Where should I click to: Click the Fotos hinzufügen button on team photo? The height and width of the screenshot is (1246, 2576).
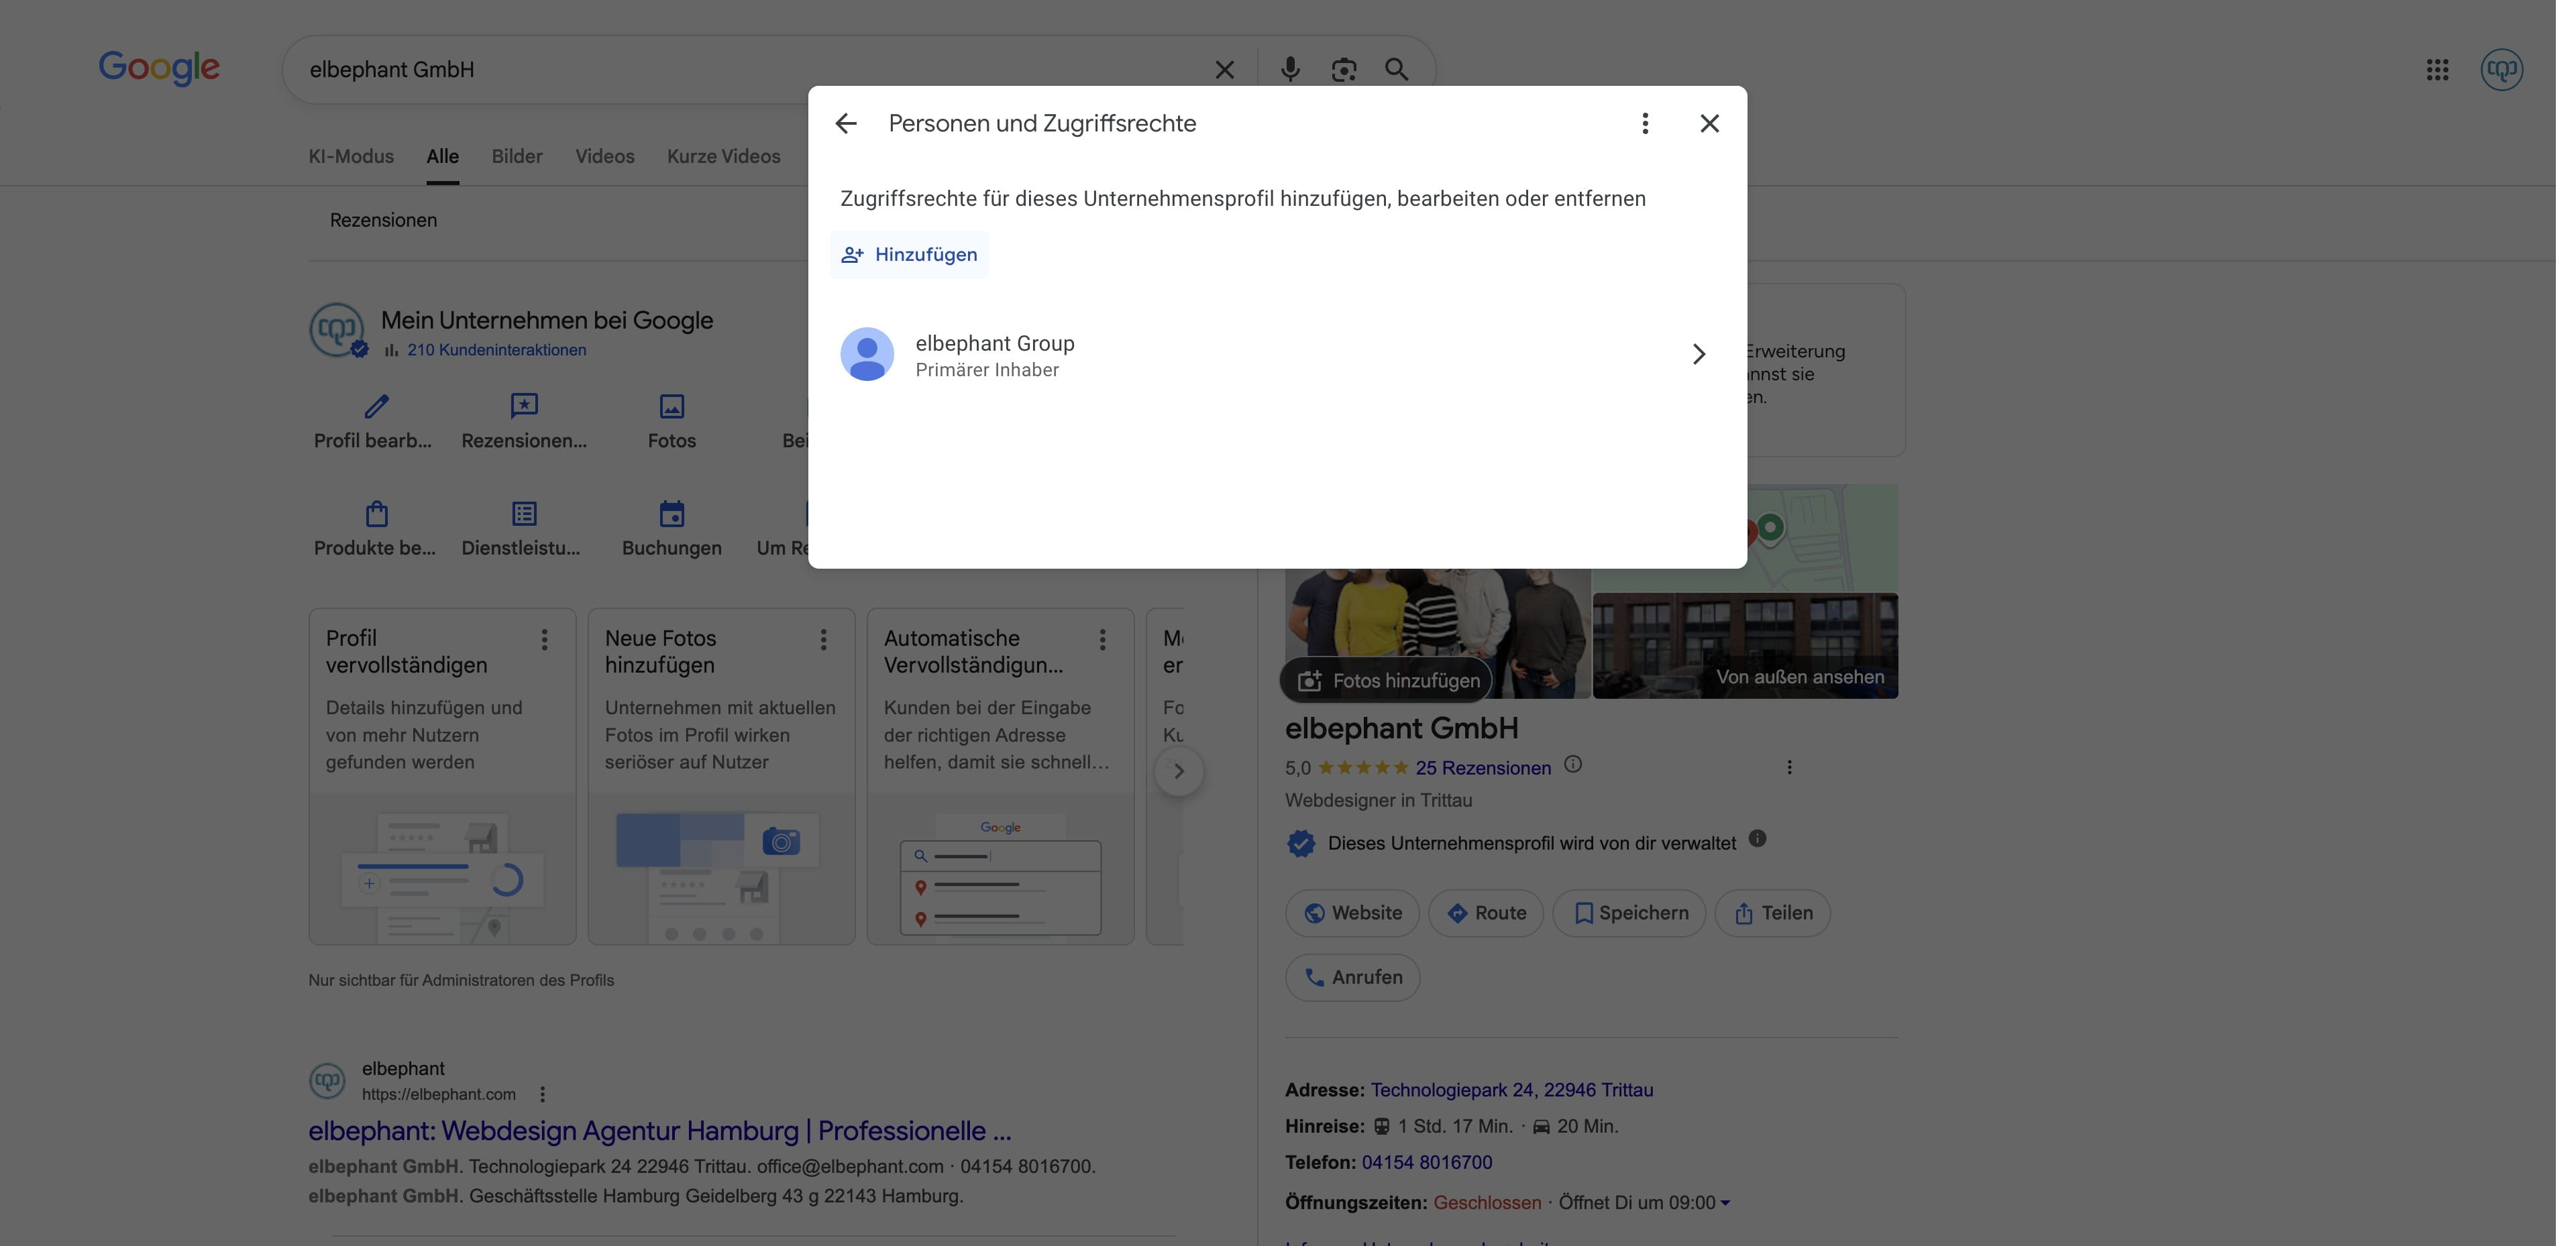1386,681
